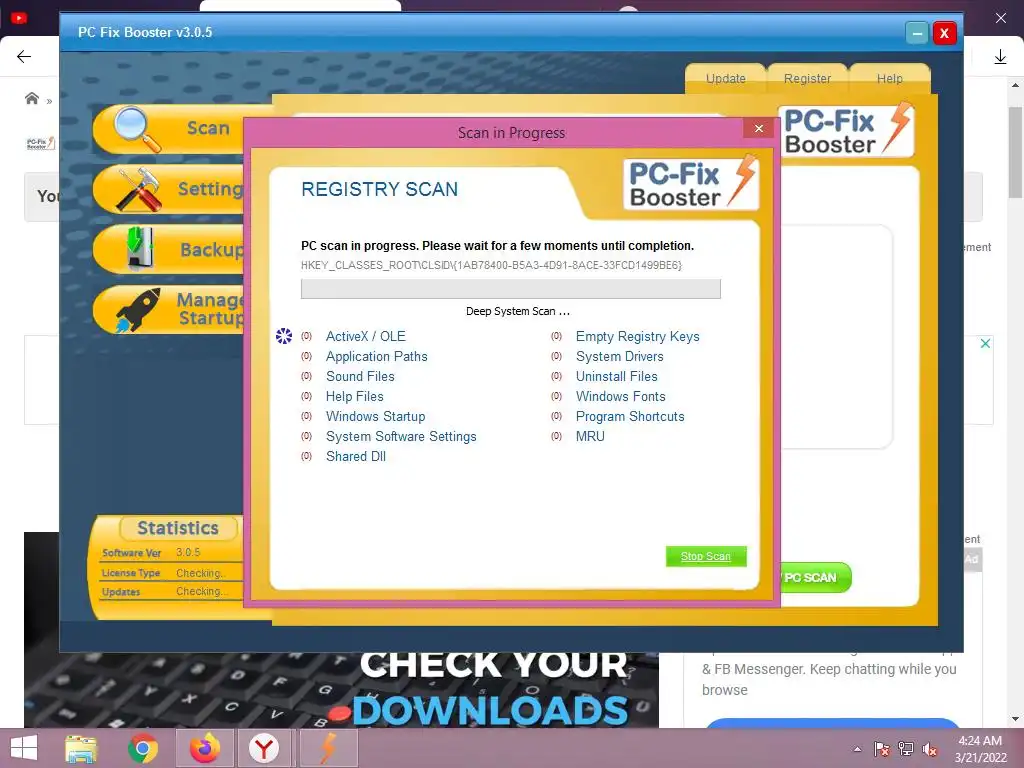Click the ActiveX / OLE scan category
Image resolution: width=1024 pixels, height=768 pixels.
366,336
